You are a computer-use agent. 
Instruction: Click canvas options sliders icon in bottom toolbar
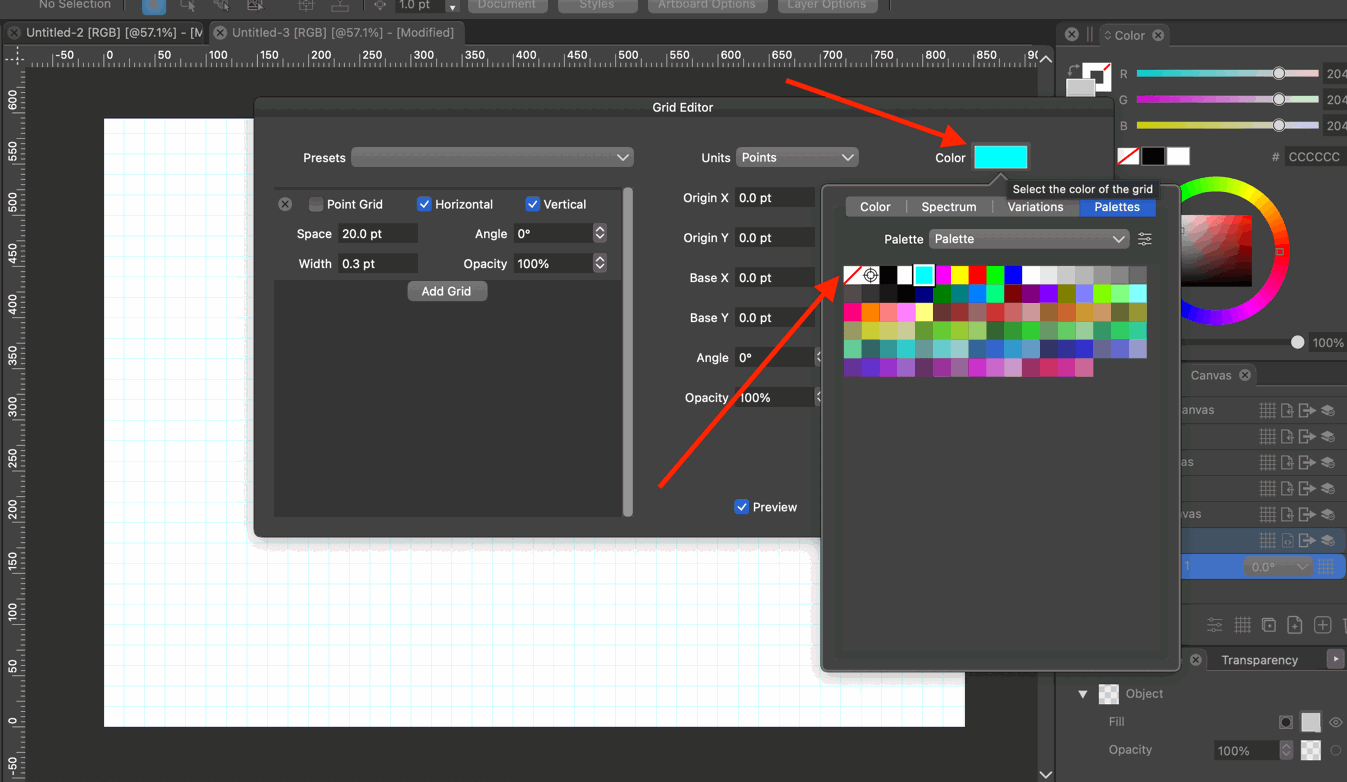[x=1214, y=625]
